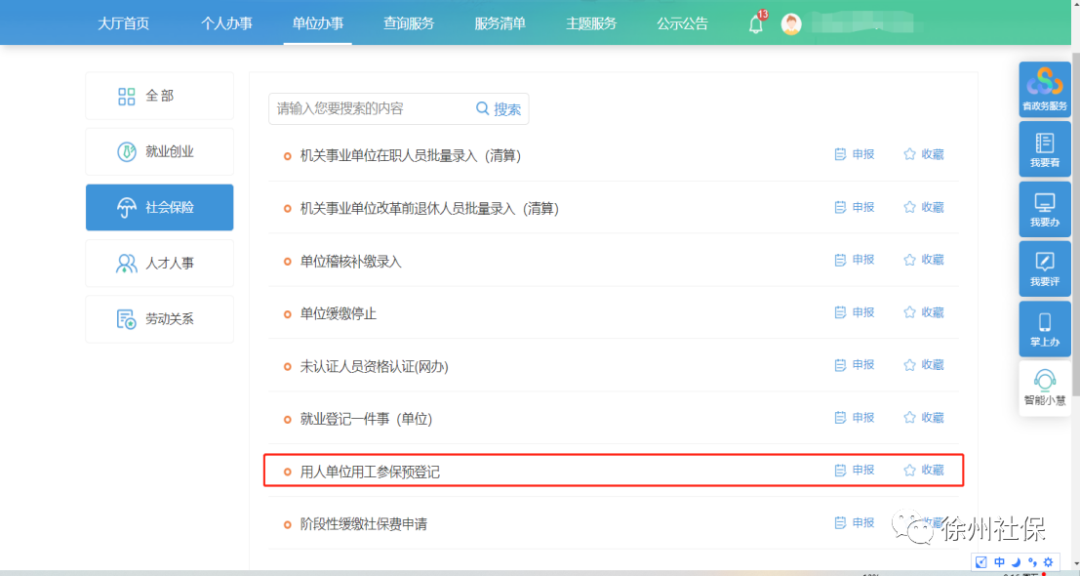Screen dimensions: 1080x576
Task: Click 申报 for 就业登记一件事 (单位)
Action: click(854, 418)
